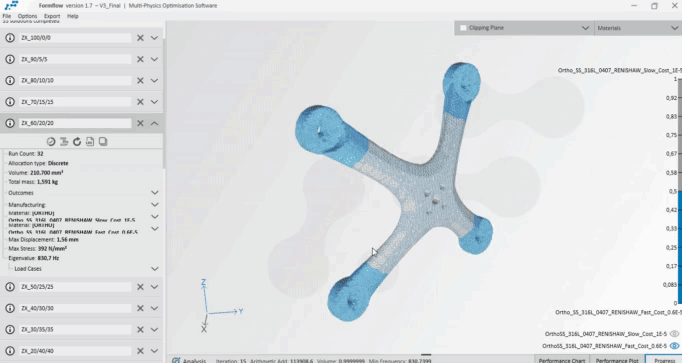682x363 pixels.
Task: Expand the ZX_90/5/5 solution details
Action: tap(154, 59)
